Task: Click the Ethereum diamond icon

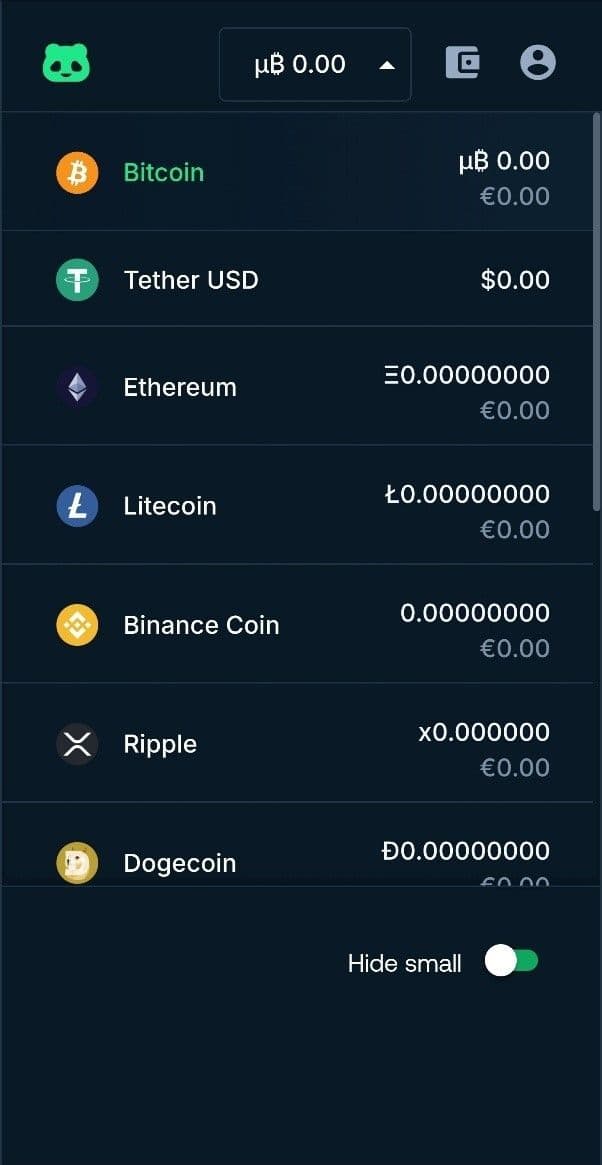Action: [77, 387]
